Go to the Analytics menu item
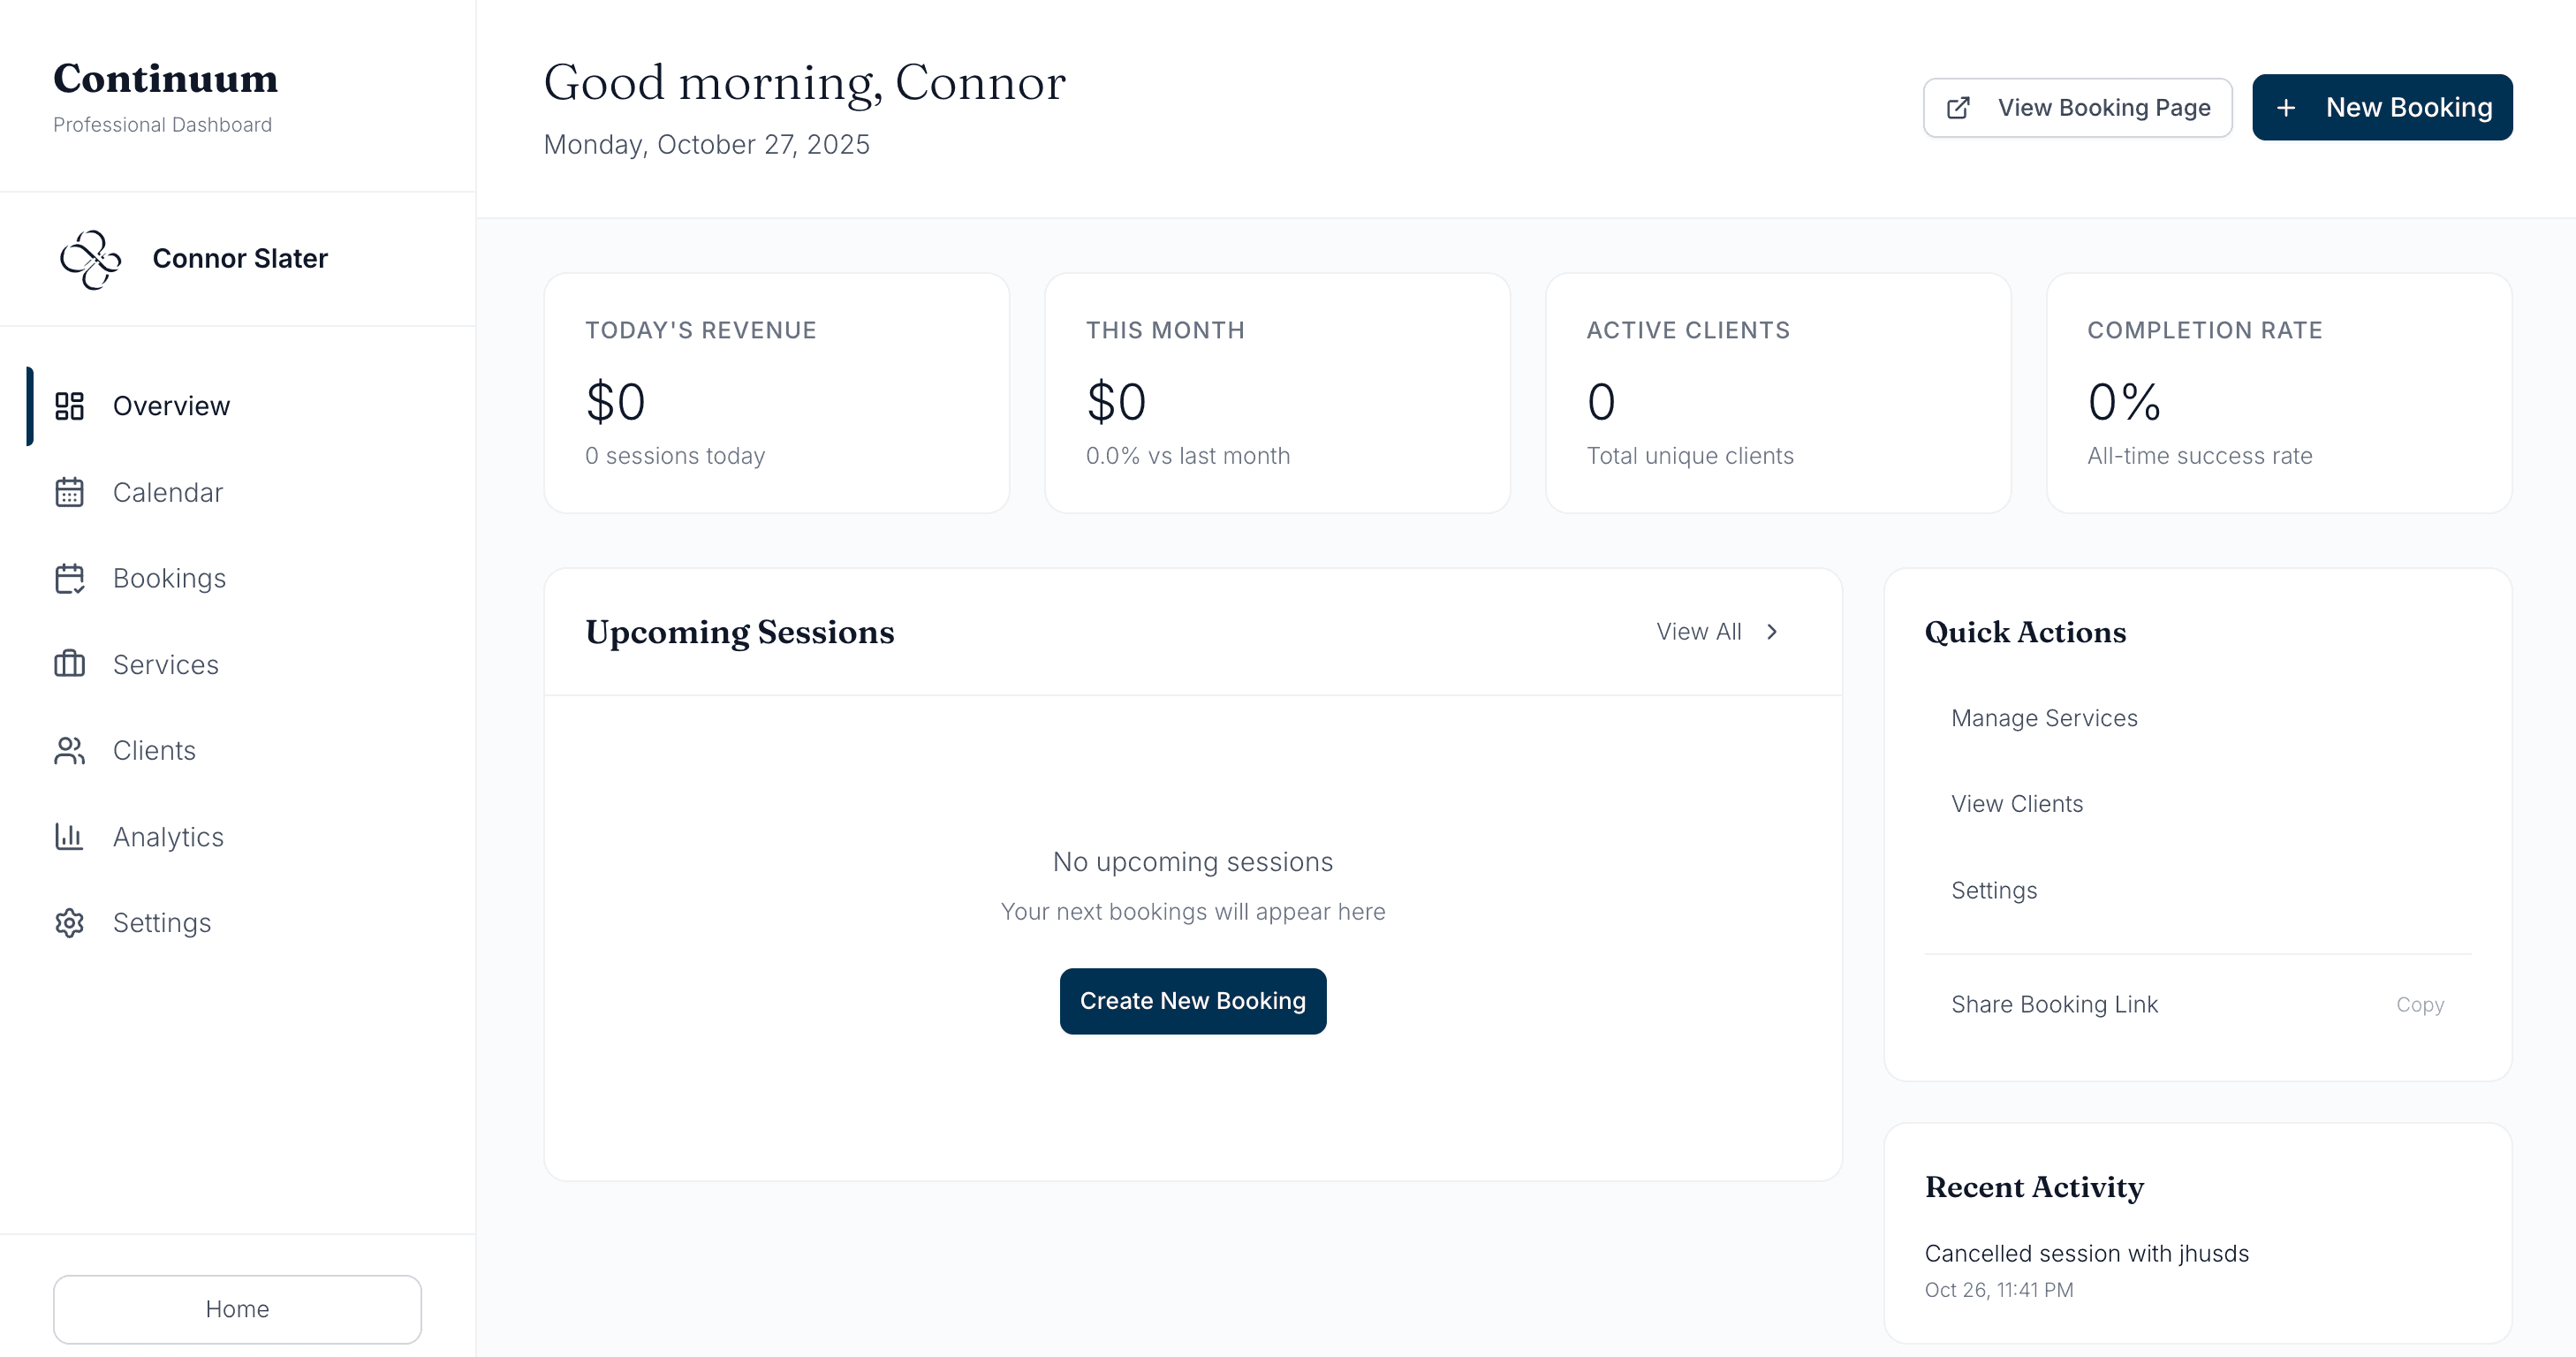Screen dimensions: 2576x1357 point(168,836)
